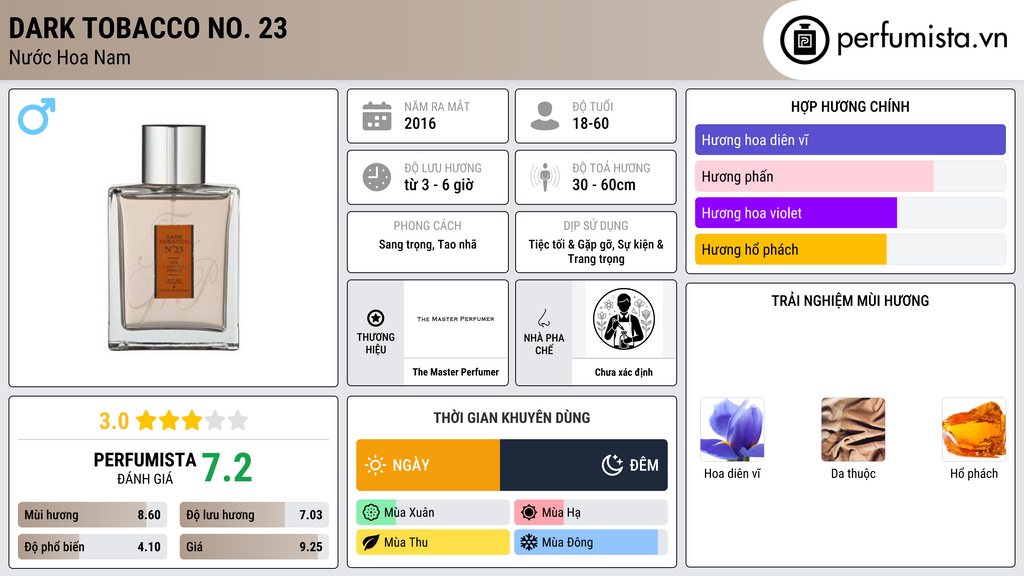Image resolution: width=1024 pixels, height=576 pixels.
Task: Click the DARK TOBACCO NO. 23 title
Action: point(148,28)
